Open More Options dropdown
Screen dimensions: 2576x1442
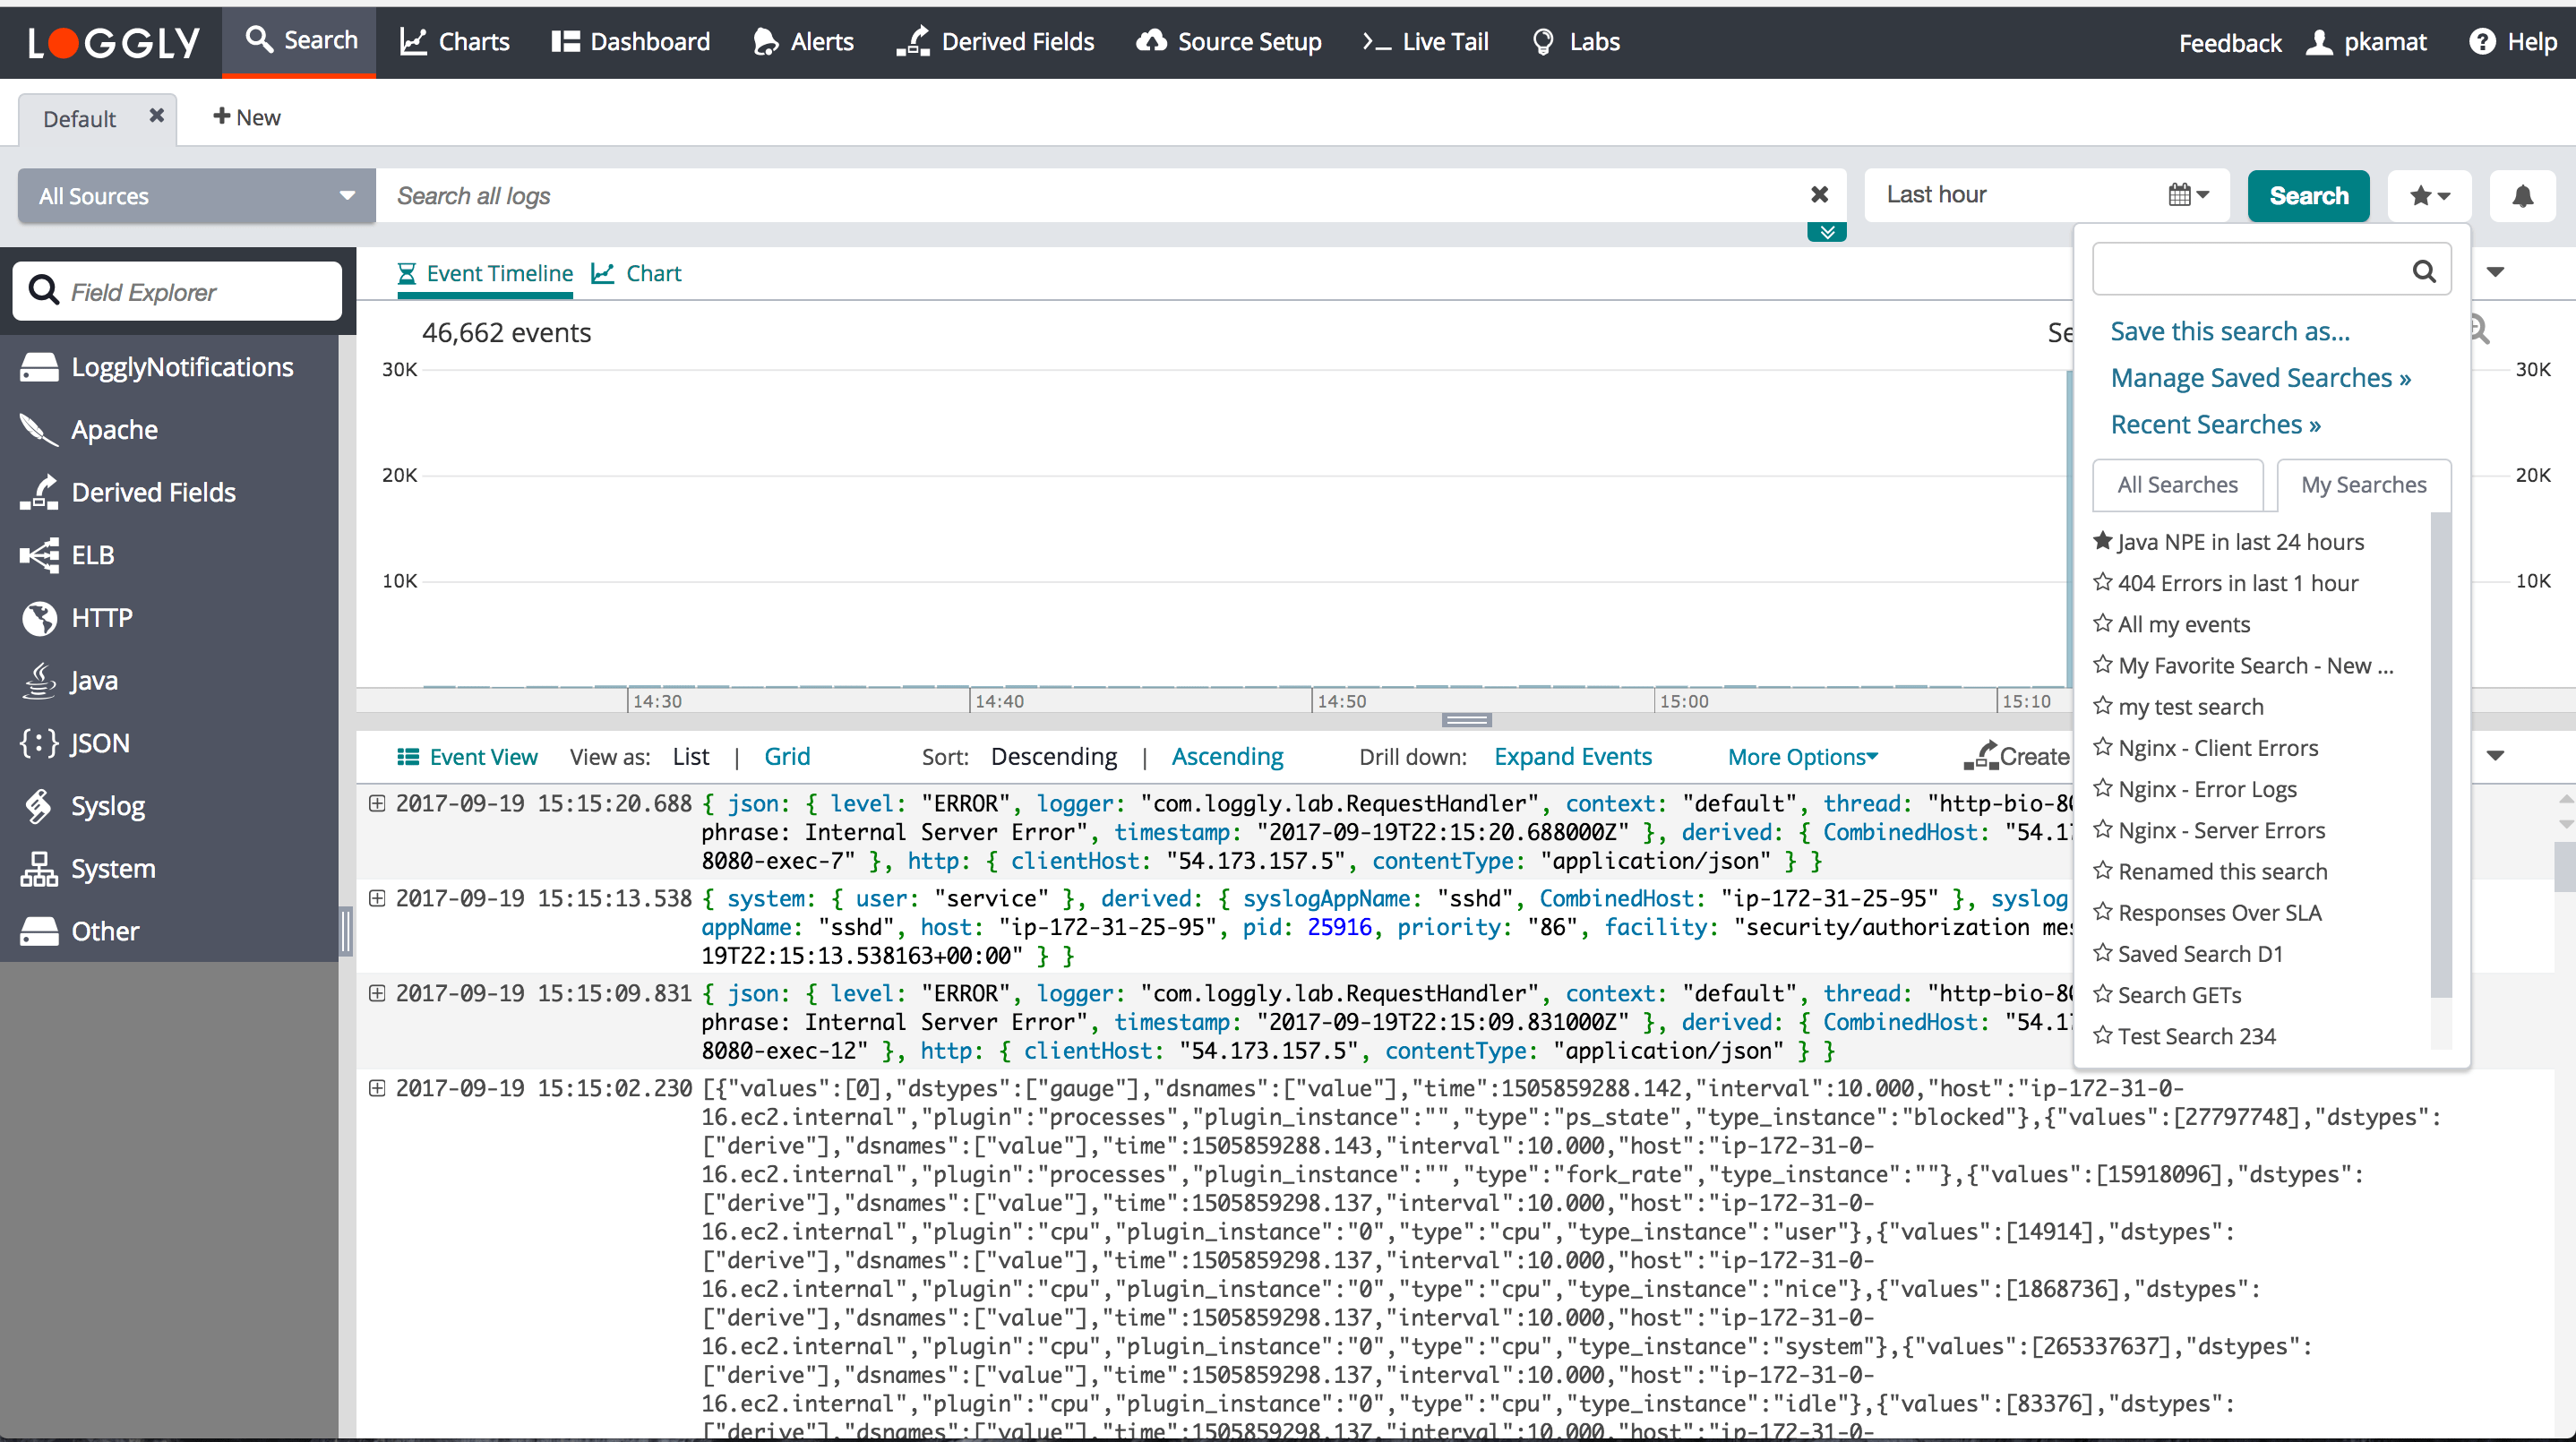point(1802,757)
